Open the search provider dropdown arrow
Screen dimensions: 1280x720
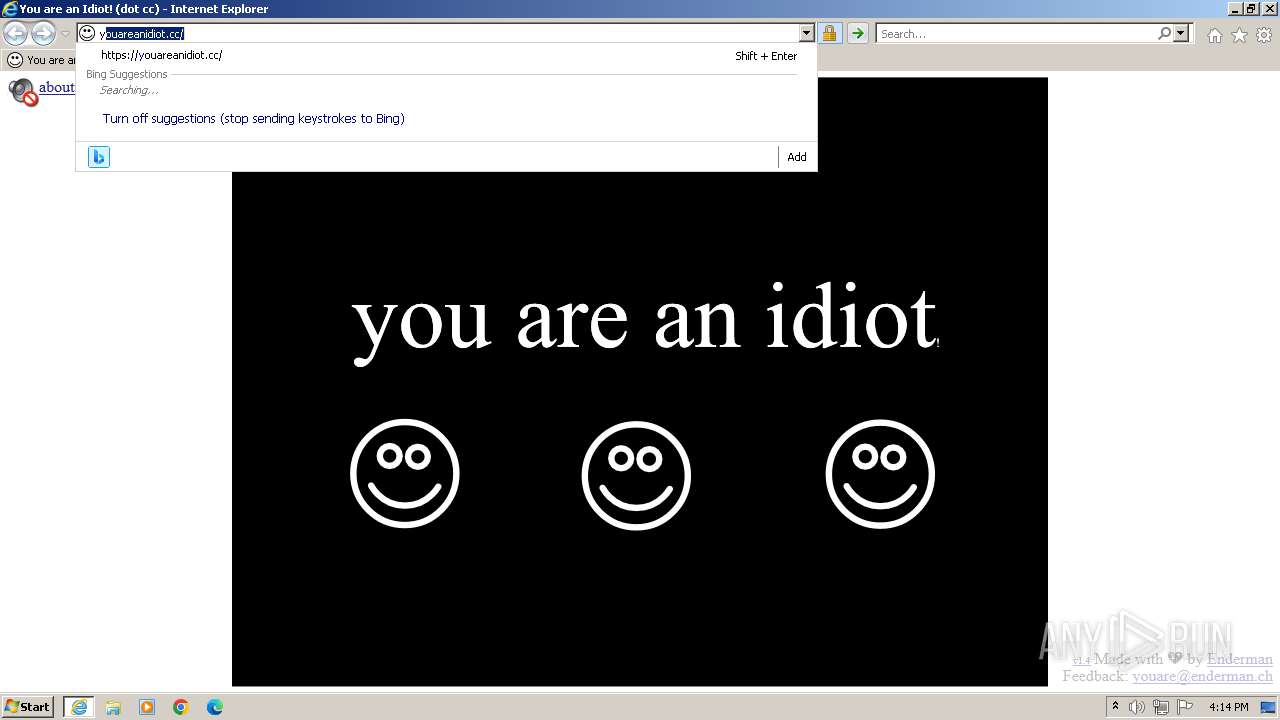1181,33
